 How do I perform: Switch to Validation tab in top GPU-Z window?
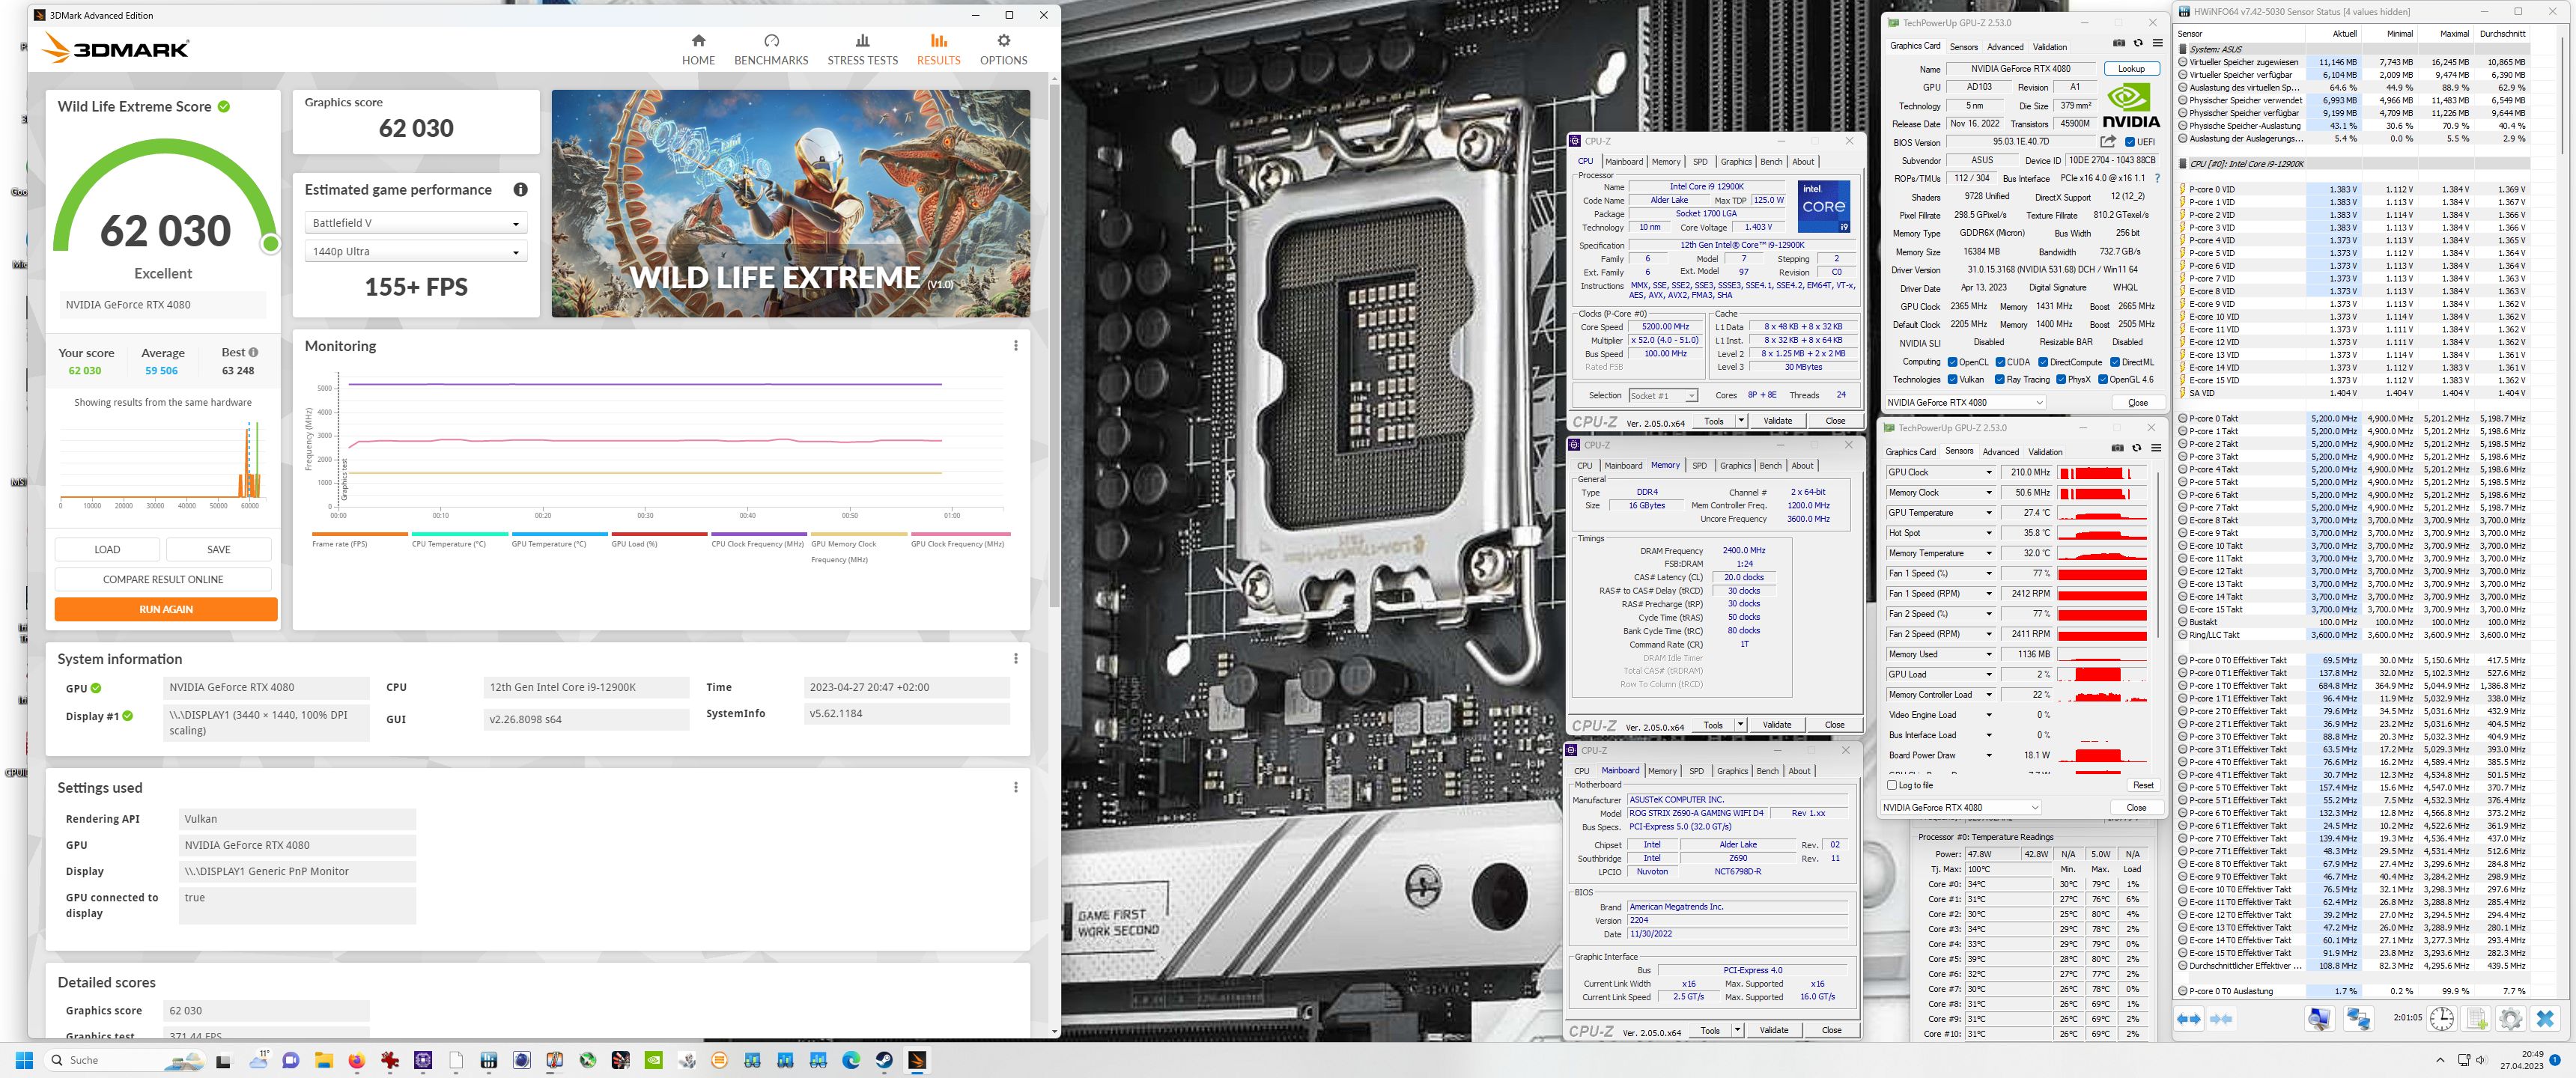click(x=2050, y=47)
